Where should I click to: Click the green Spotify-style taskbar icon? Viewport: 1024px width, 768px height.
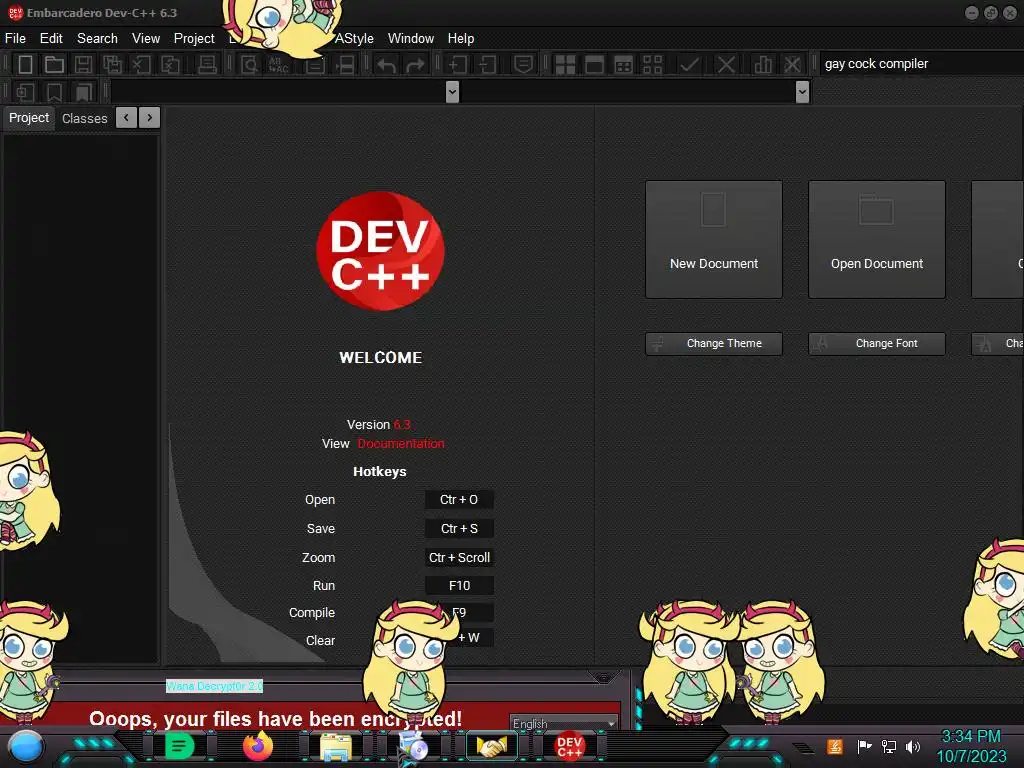click(179, 746)
